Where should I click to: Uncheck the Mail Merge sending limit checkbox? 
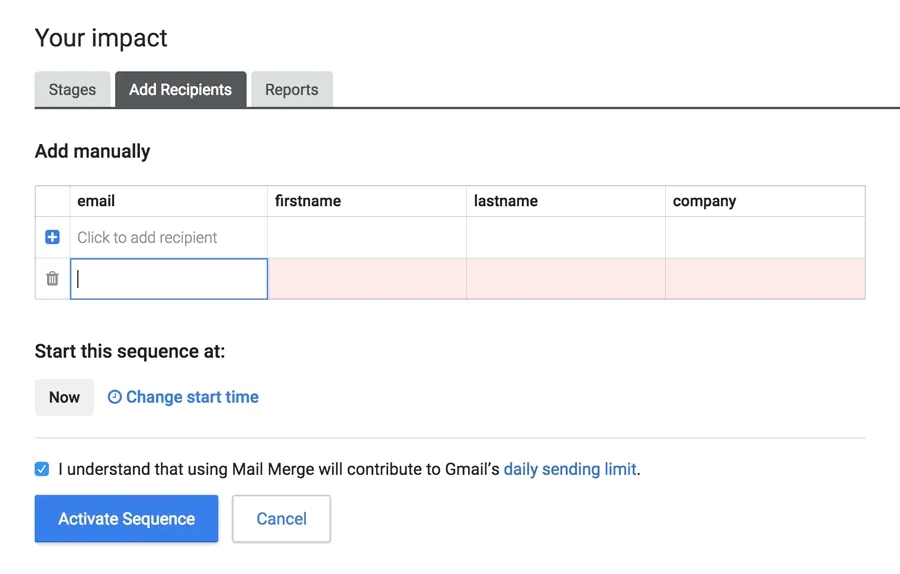(42, 469)
